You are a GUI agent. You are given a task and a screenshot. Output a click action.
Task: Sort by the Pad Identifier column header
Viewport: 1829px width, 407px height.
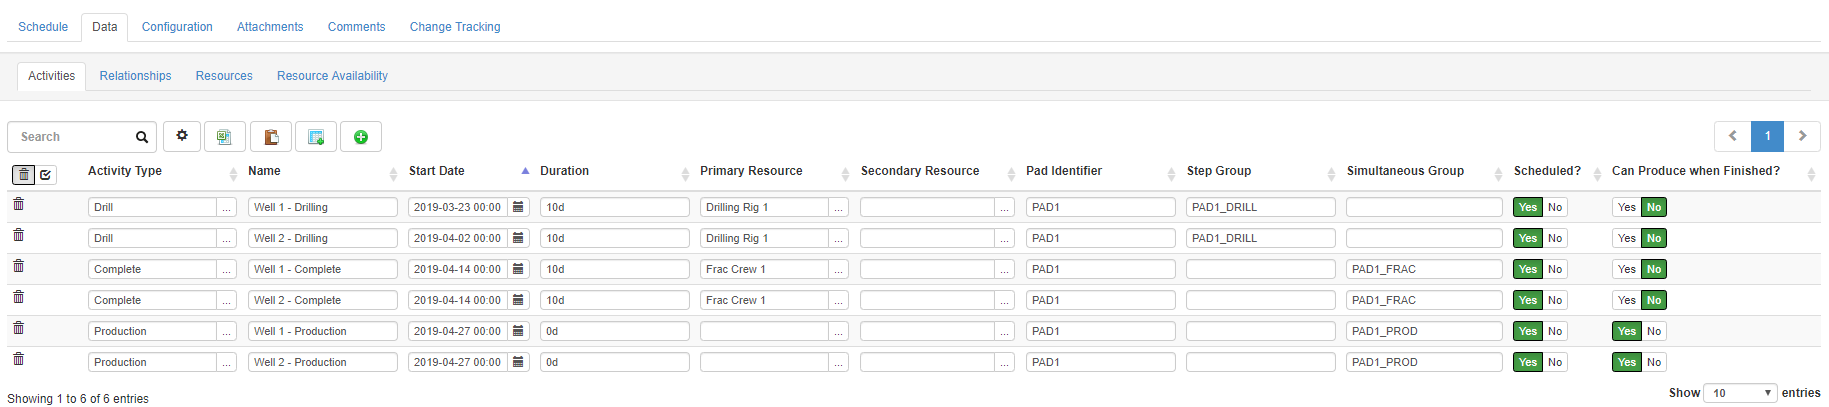1064,171
